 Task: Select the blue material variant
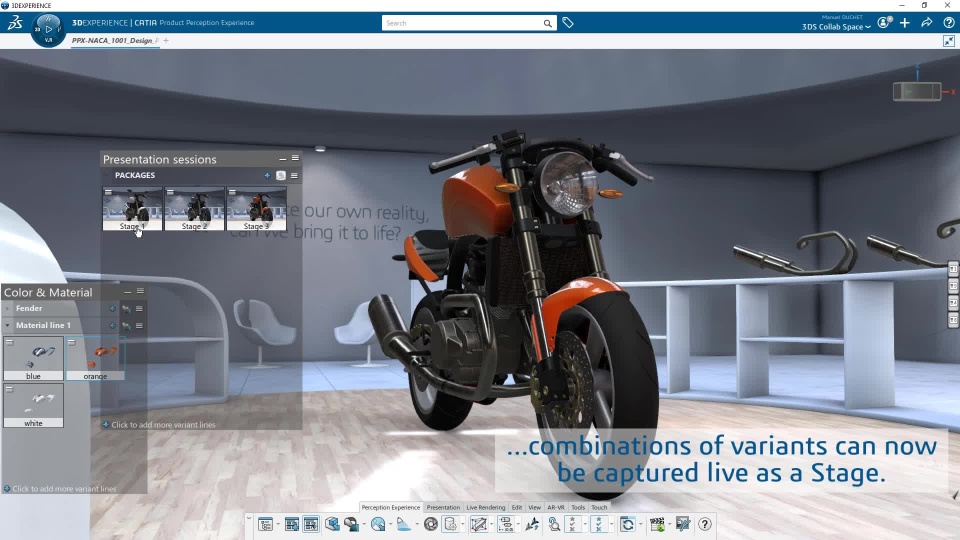coord(34,359)
